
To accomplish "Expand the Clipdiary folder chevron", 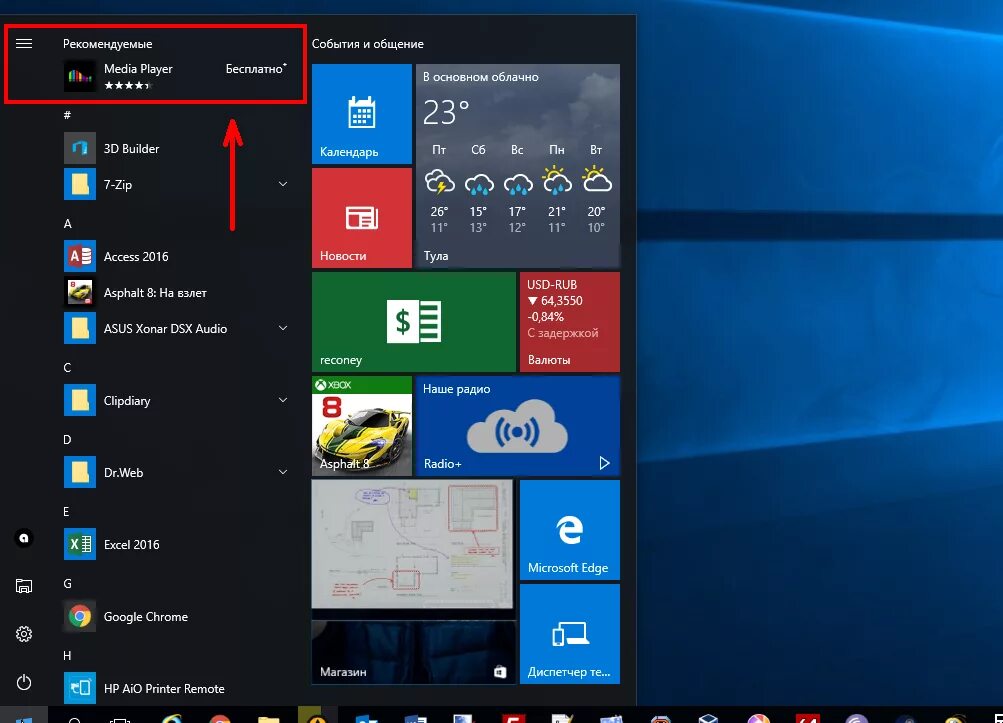I will tap(283, 401).
